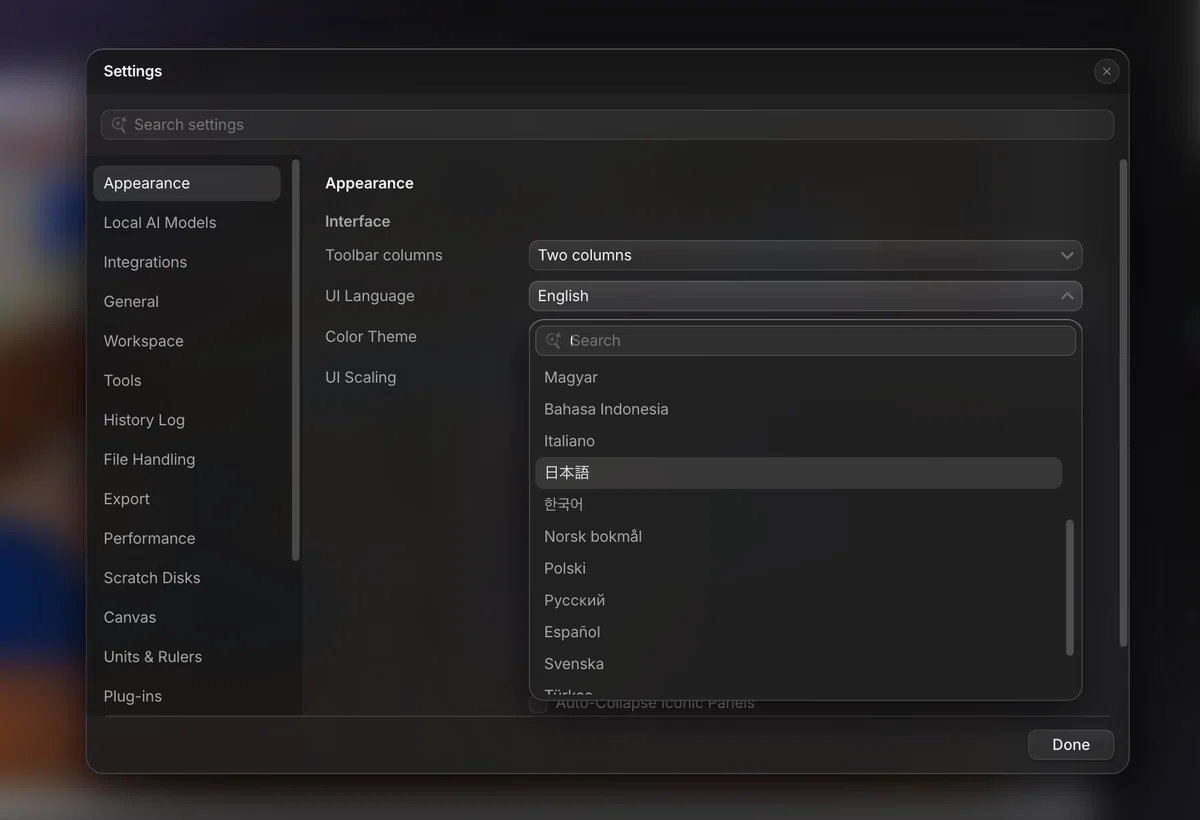Go to Integrations settings
Viewport: 1200px width, 820px height.
click(187, 262)
